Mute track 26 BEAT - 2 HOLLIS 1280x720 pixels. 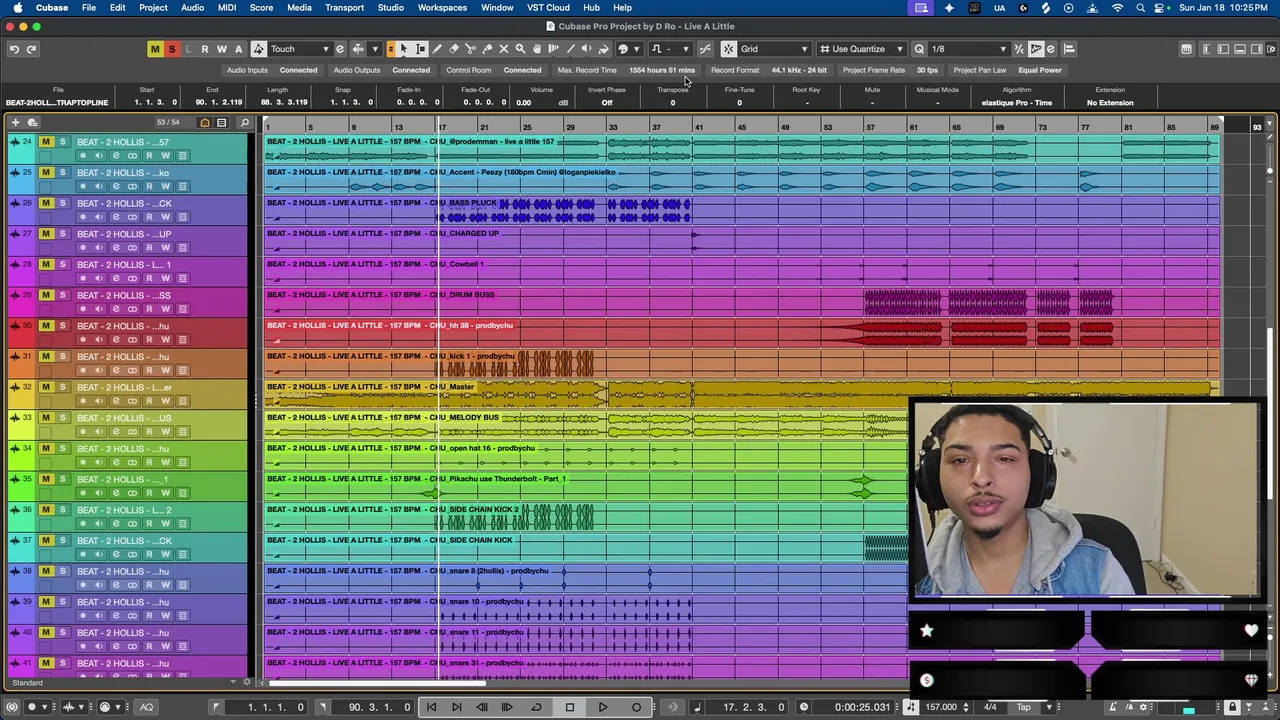click(x=45, y=203)
